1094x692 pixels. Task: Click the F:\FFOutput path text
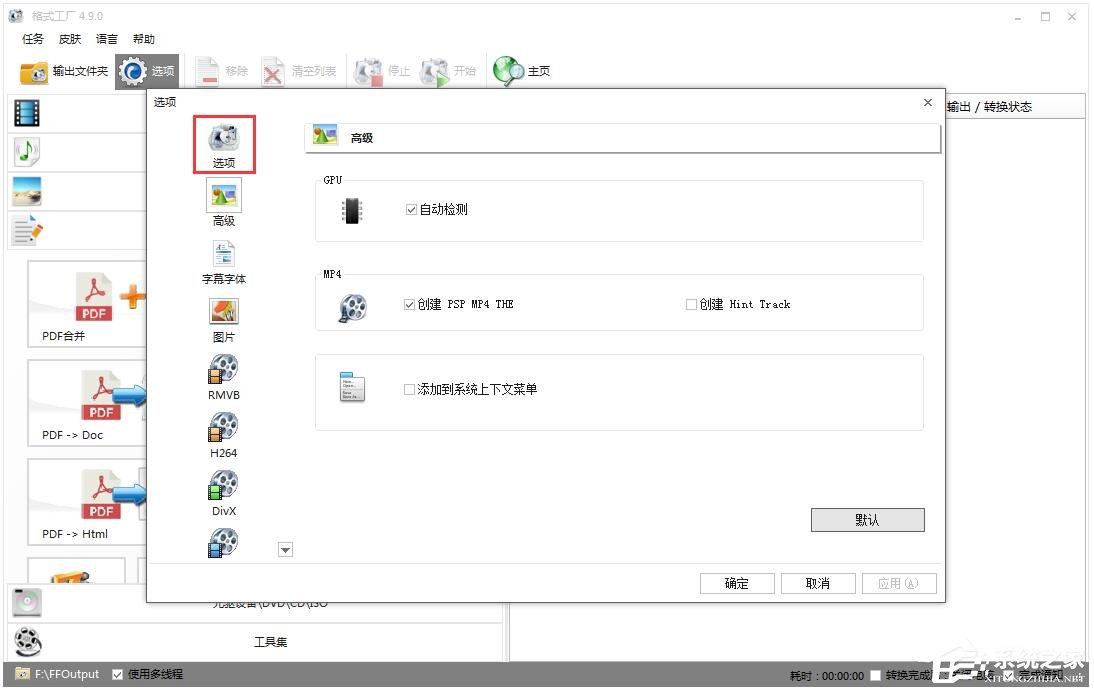click(x=67, y=675)
